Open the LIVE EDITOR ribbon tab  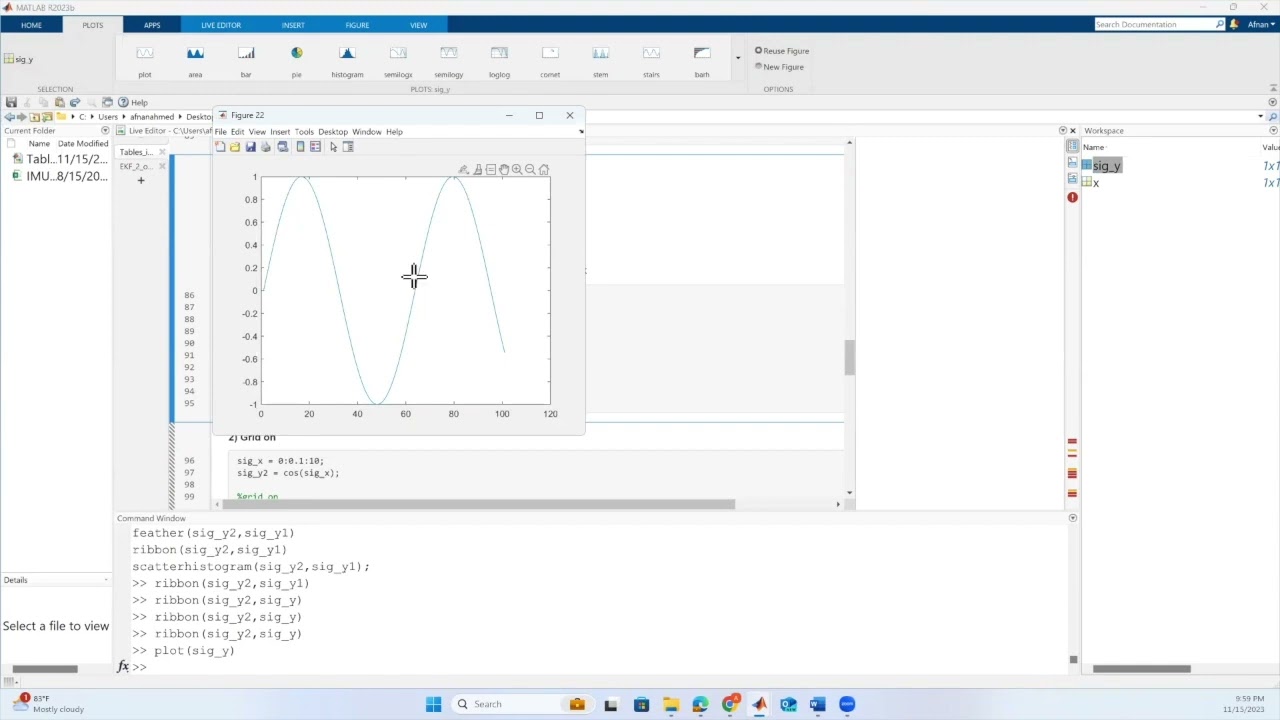pos(221,25)
